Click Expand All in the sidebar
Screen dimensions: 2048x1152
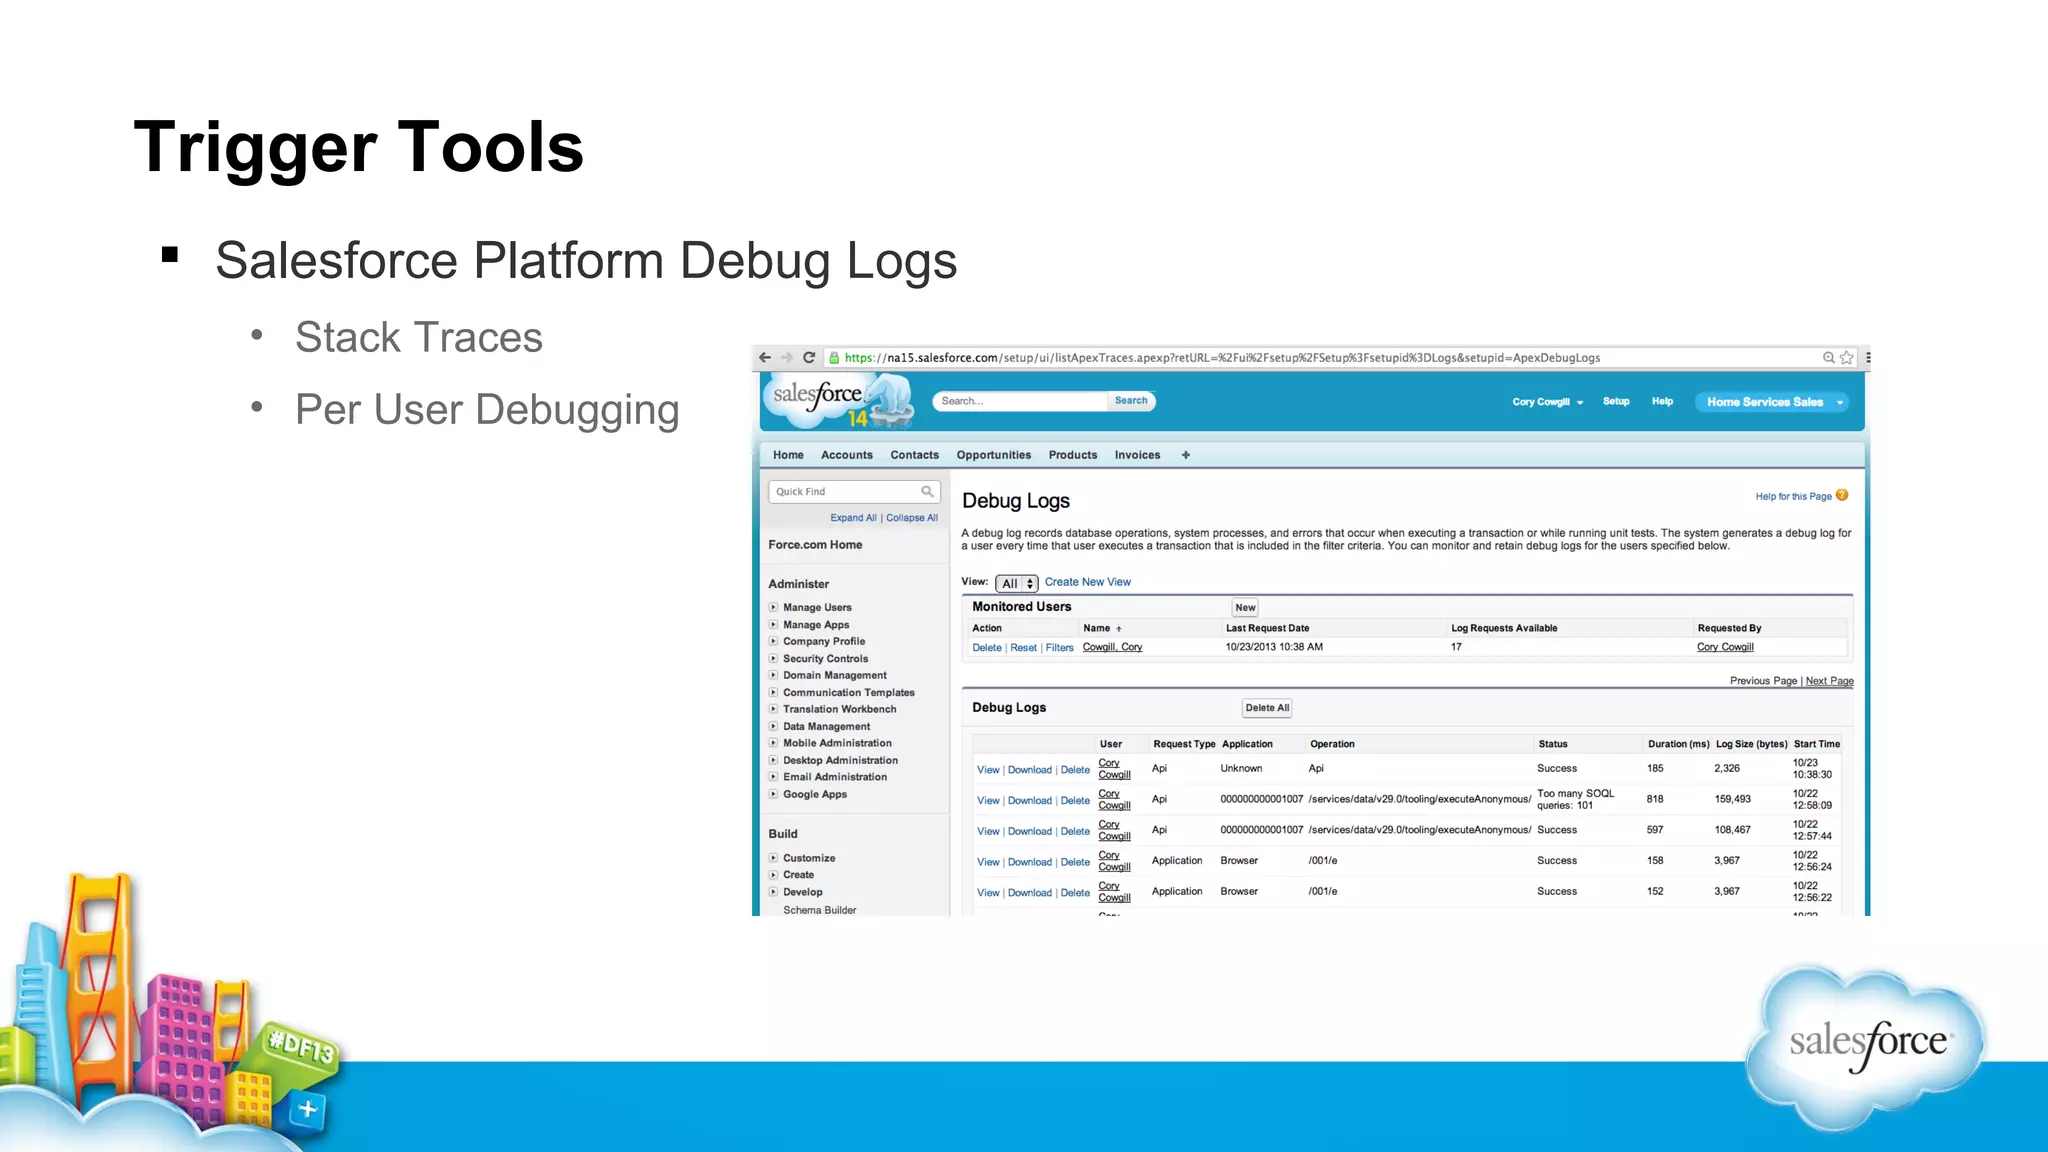tap(853, 518)
